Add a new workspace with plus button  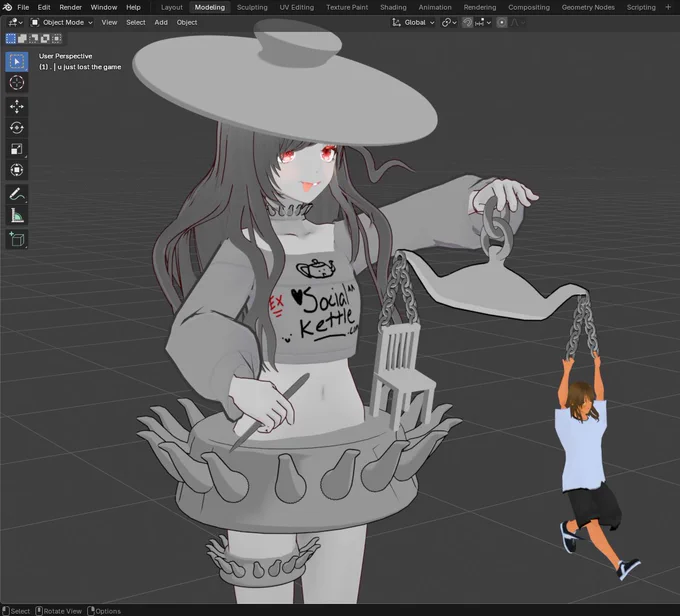pos(668,7)
